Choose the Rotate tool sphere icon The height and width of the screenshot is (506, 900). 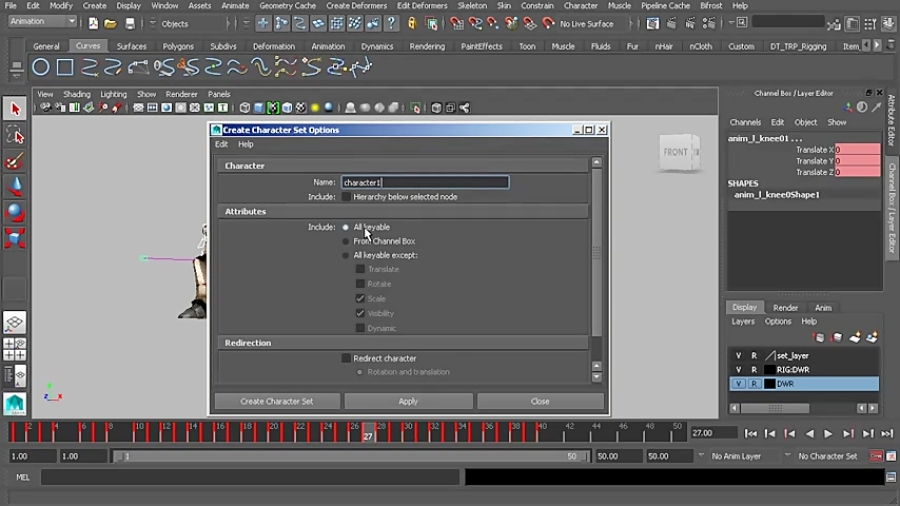pyautogui.click(x=15, y=212)
